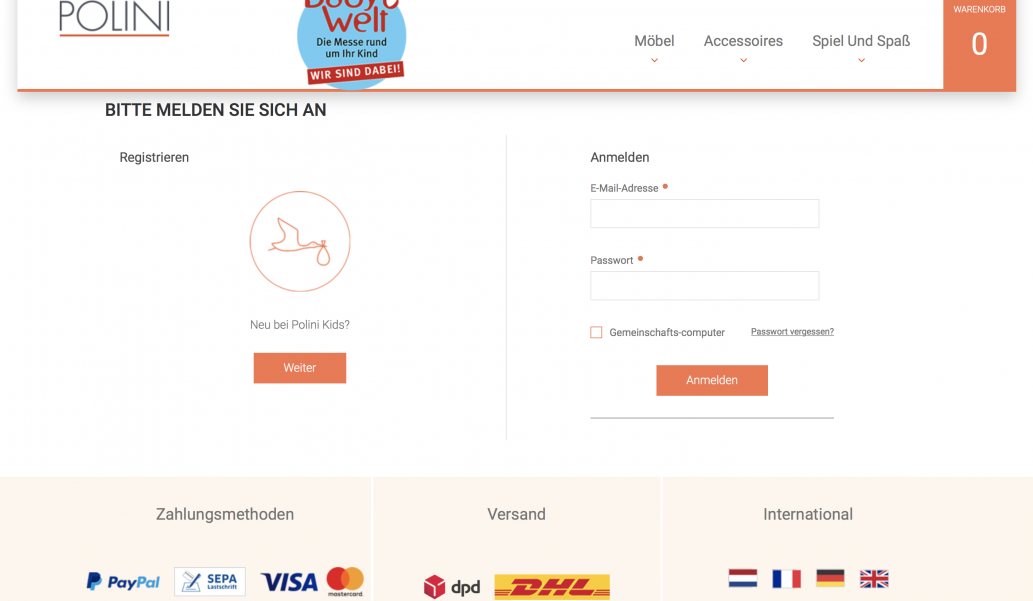Expand the Möbel menu chevron
The image size is (1033, 601).
[x=654, y=61]
